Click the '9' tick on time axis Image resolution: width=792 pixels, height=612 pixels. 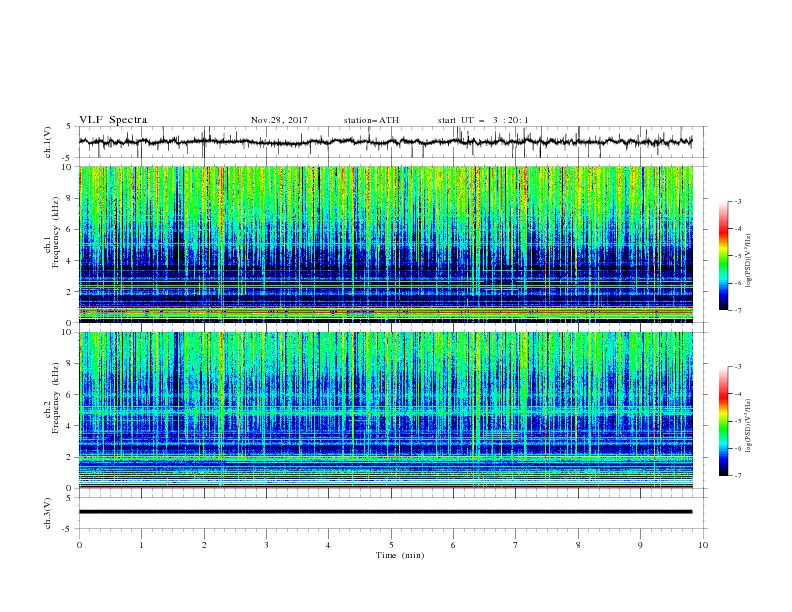(640, 545)
